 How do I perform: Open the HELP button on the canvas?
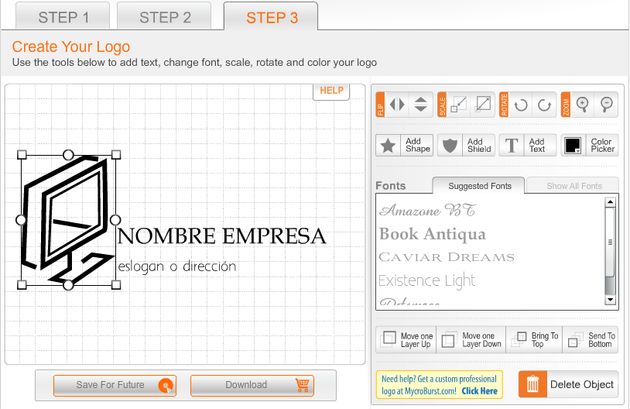point(331,91)
